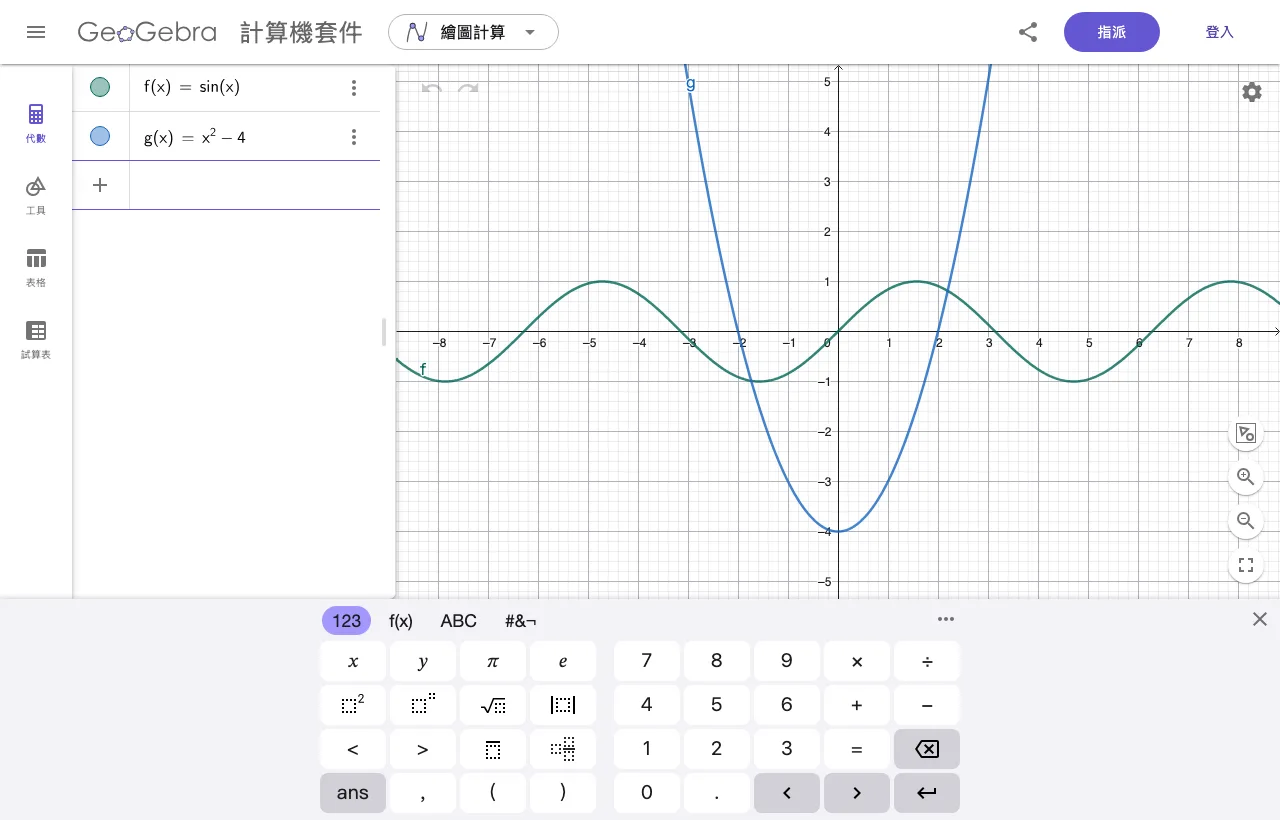Screen dimensions: 1280x820
Task: Enter fullscreen mode for the graph
Action: point(1246,565)
